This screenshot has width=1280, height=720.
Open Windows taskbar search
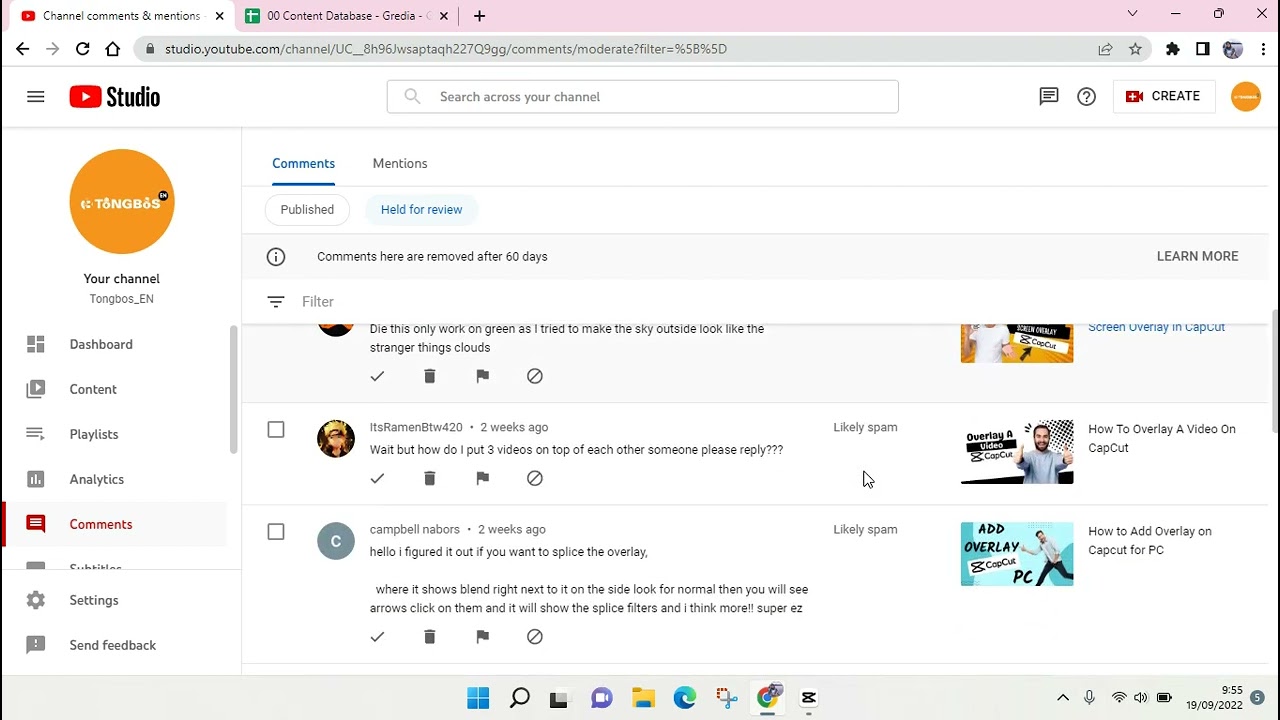click(x=519, y=698)
